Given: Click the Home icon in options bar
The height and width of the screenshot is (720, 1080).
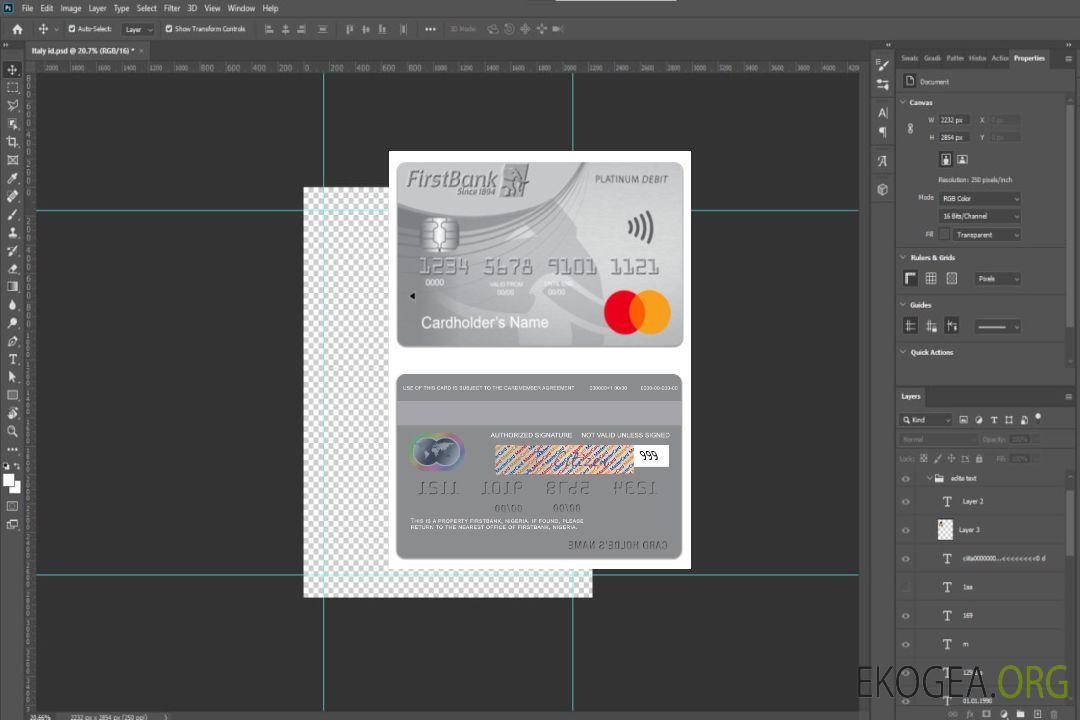Looking at the screenshot, I should point(17,29).
